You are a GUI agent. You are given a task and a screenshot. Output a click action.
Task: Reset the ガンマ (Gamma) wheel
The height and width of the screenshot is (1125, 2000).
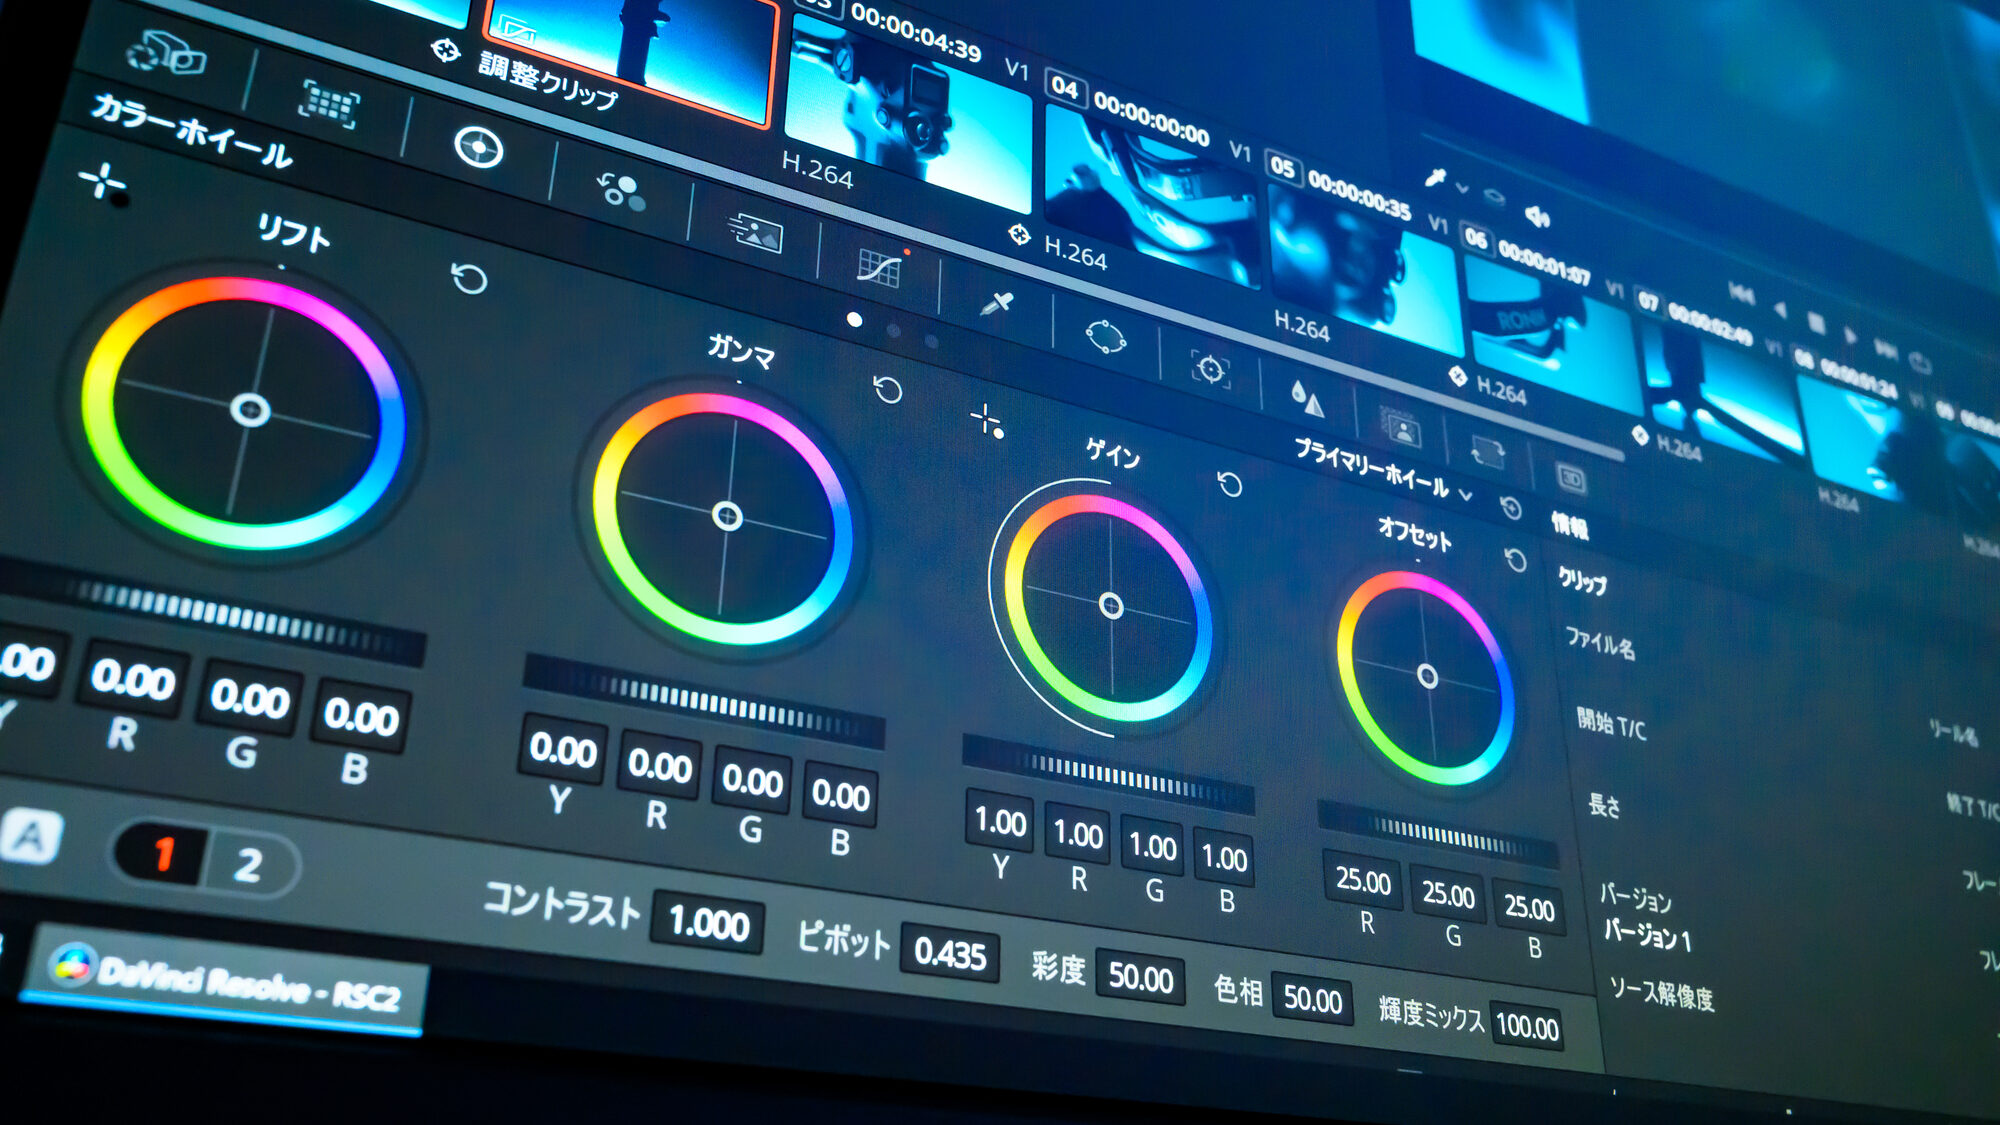tap(887, 389)
